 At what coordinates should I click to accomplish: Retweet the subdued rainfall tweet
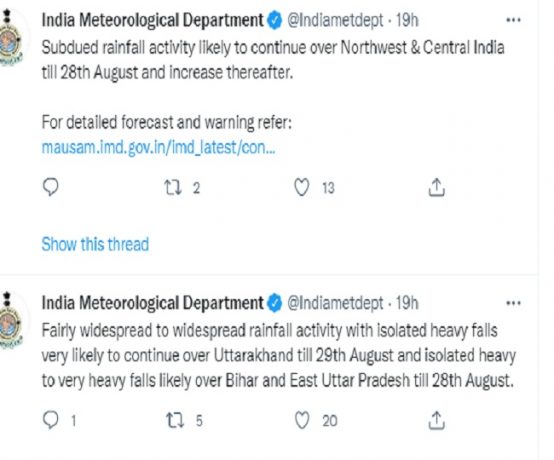pos(173,187)
